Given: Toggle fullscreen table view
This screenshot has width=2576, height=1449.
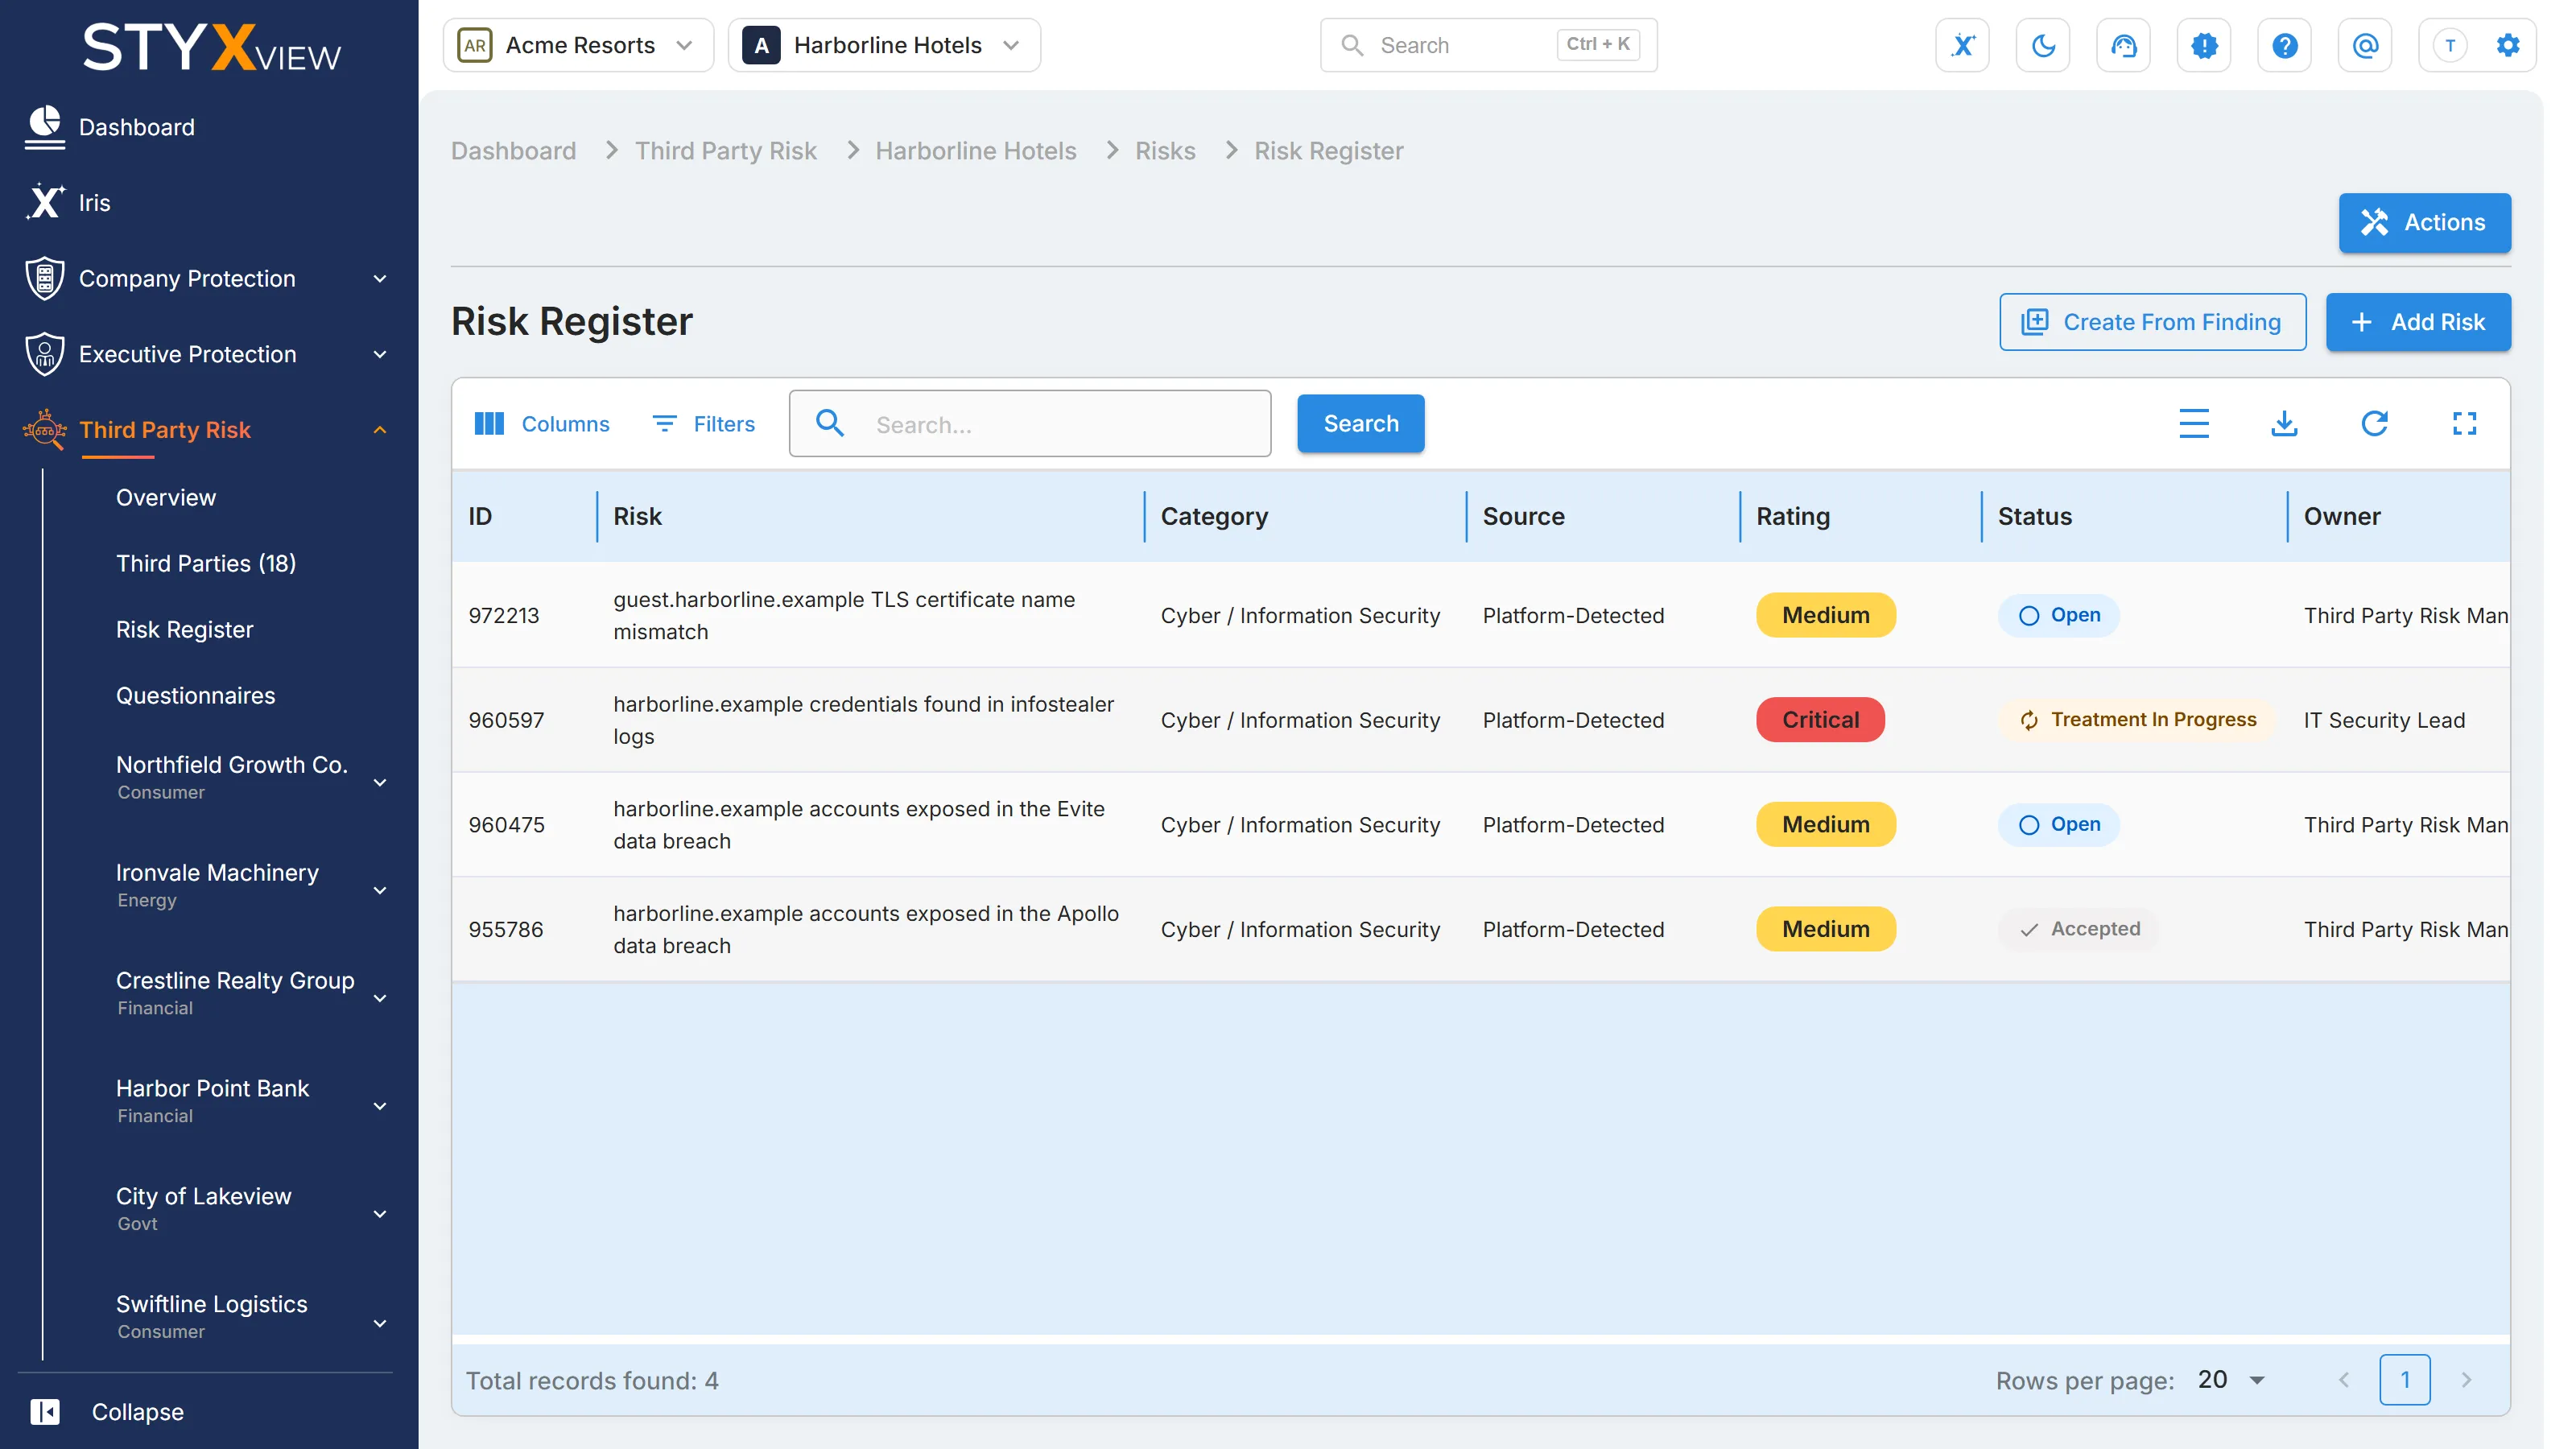Looking at the screenshot, I should tap(2465, 423).
